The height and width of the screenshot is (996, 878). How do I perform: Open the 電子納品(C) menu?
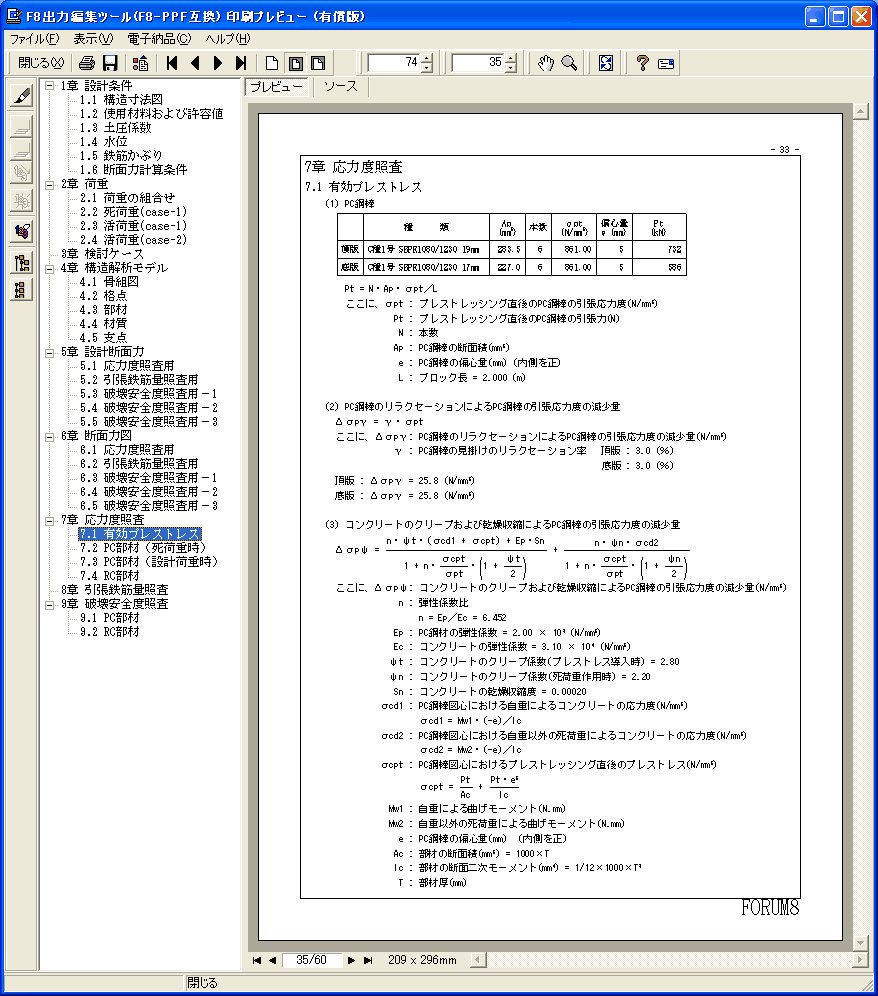[159, 39]
